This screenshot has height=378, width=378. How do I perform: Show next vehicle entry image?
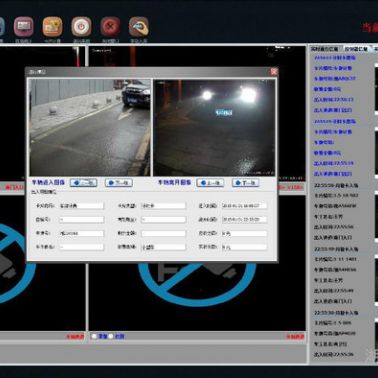point(119,183)
